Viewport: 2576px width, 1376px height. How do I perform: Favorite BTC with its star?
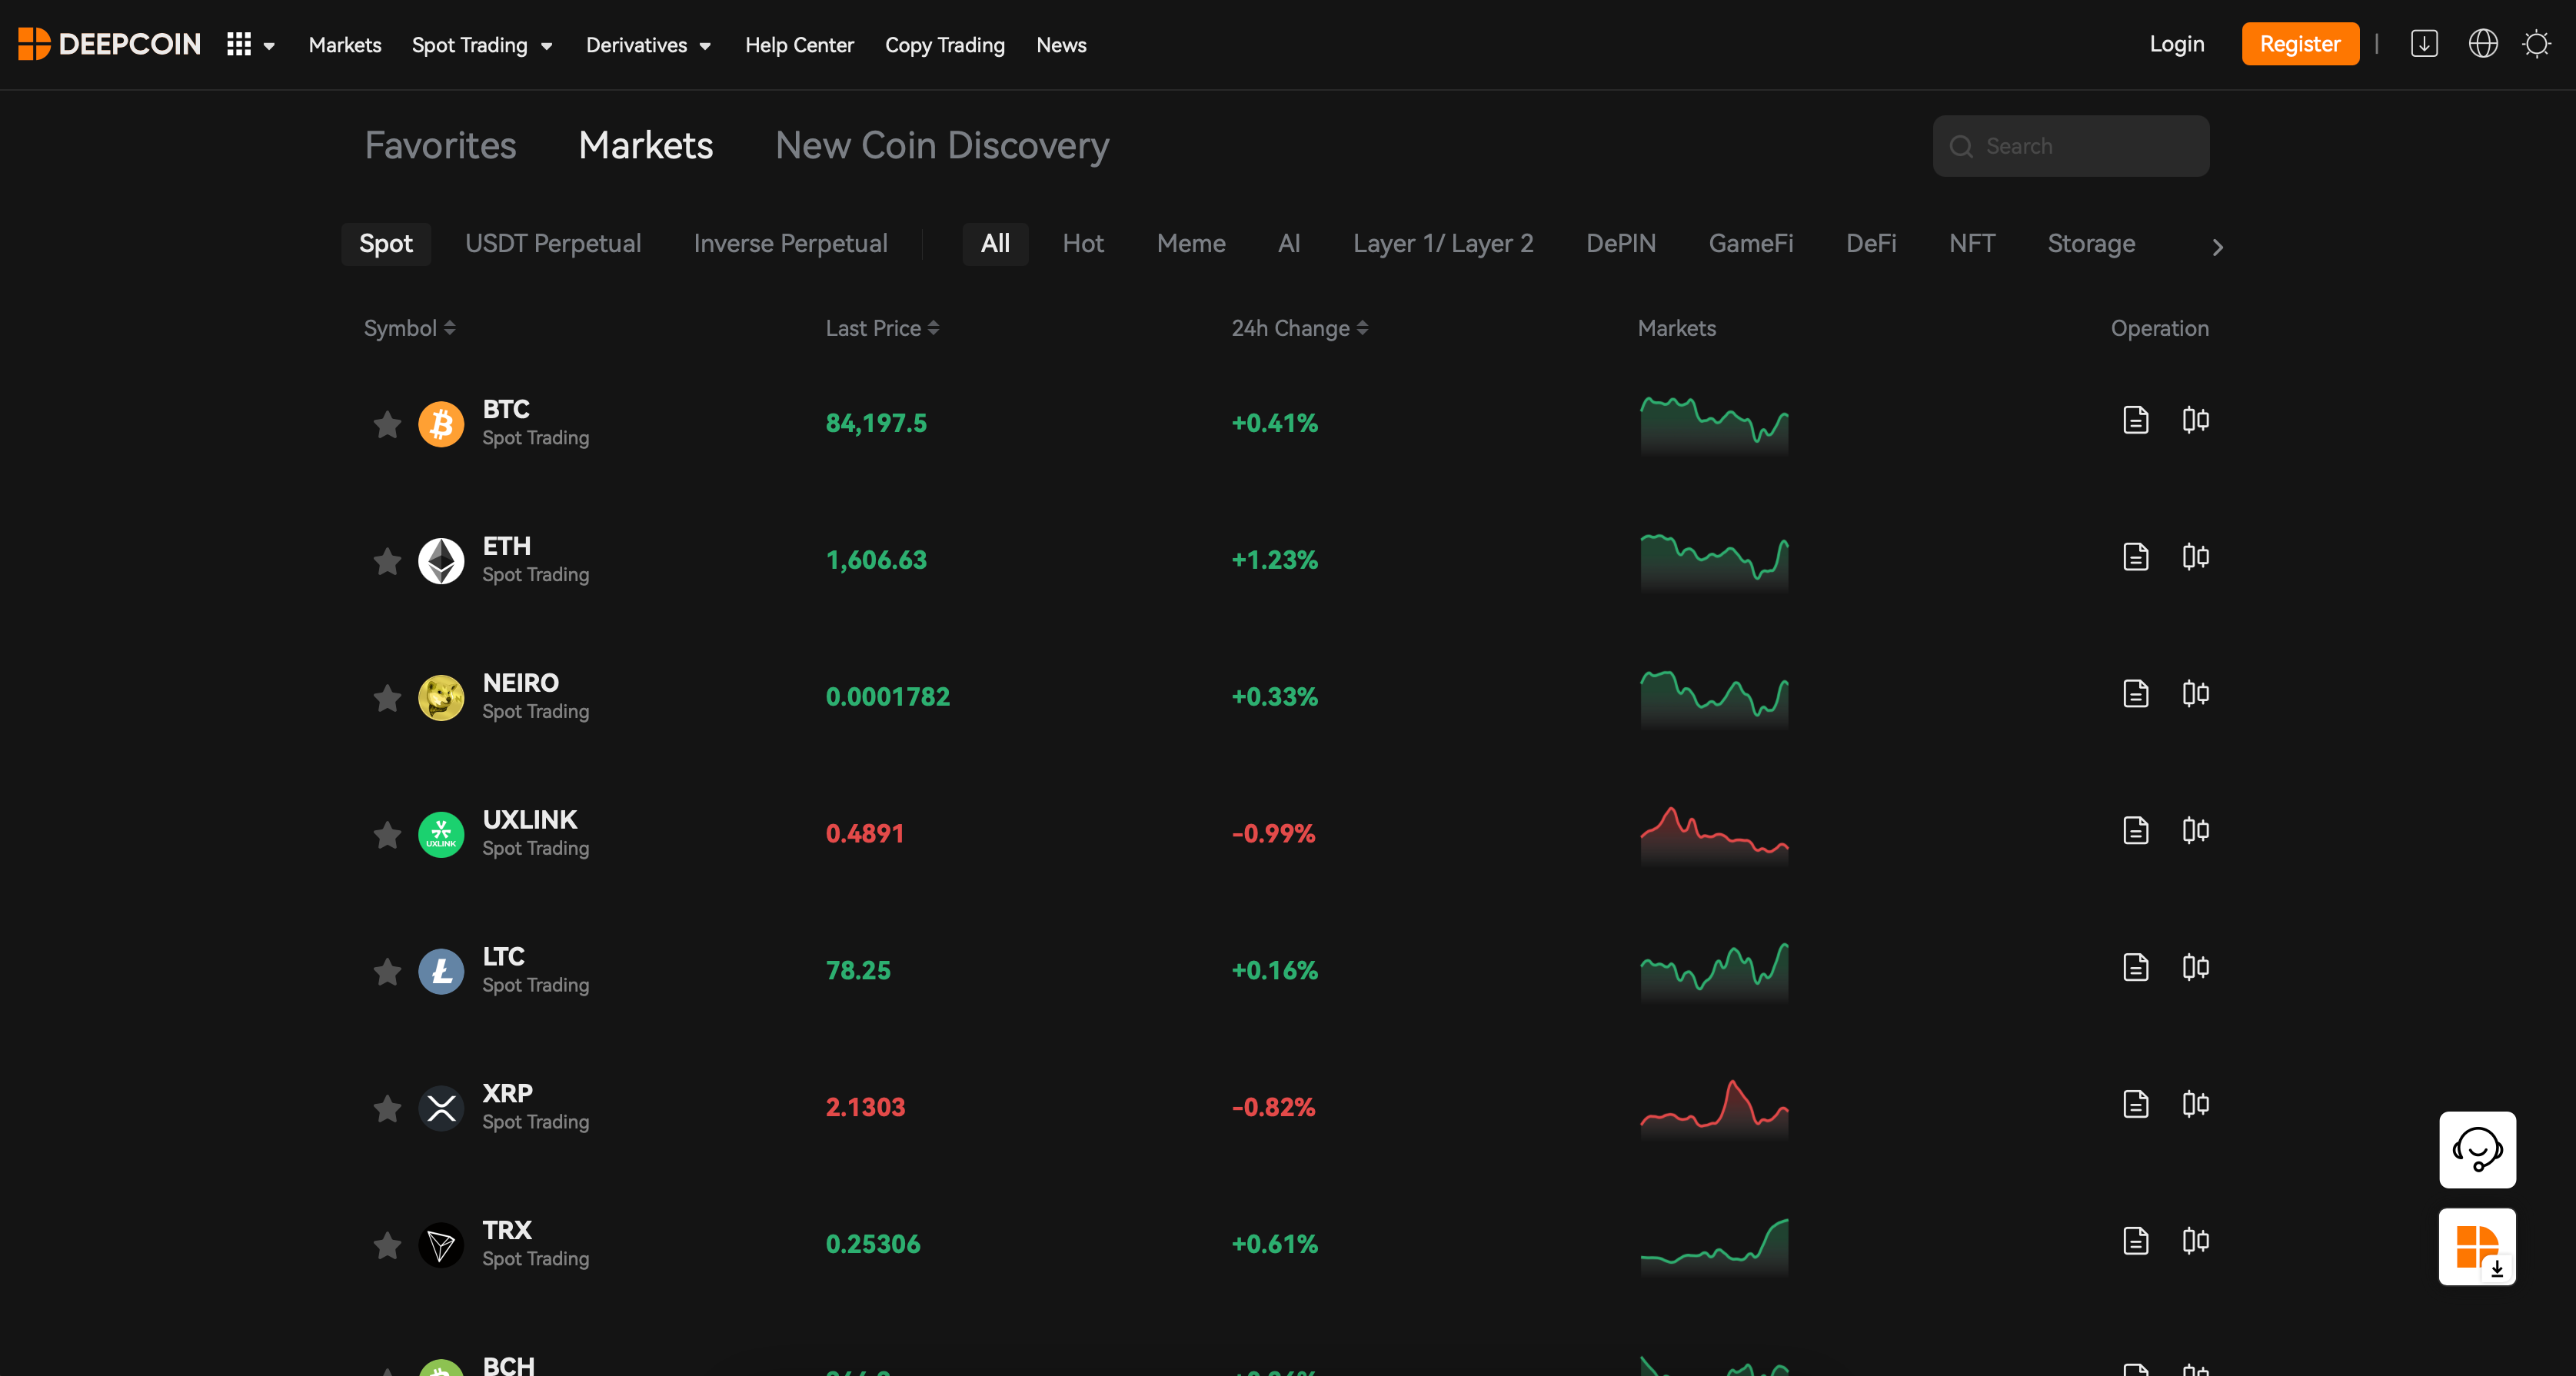[x=387, y=424]
